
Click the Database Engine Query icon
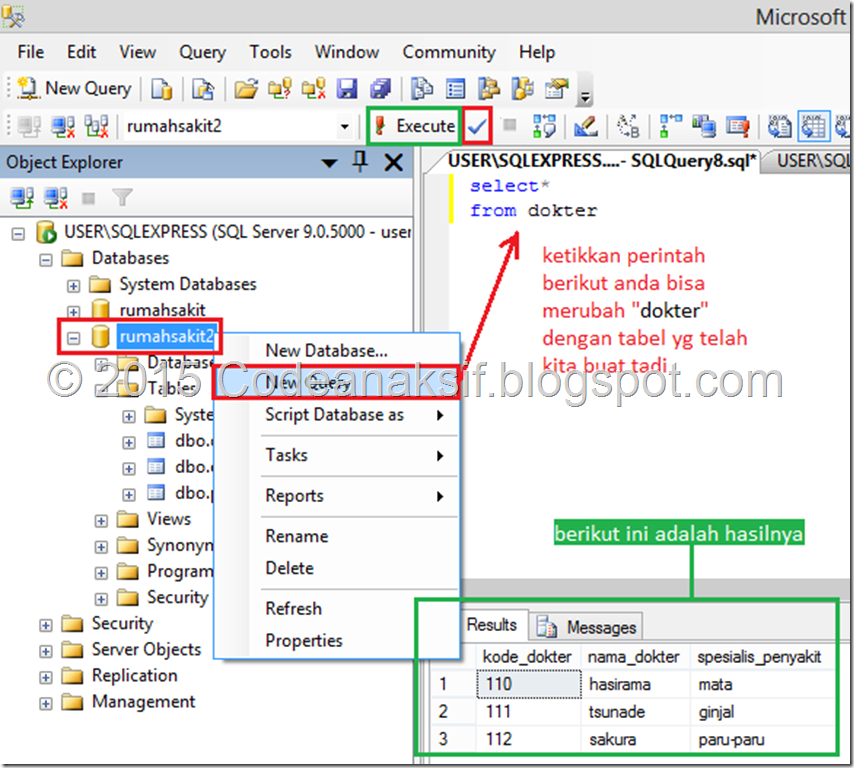coord(162,89)
